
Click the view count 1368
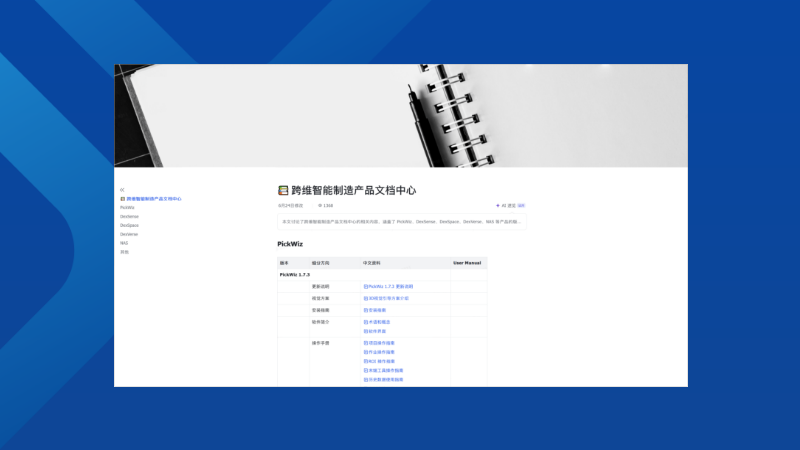click(x=328, y=206)
